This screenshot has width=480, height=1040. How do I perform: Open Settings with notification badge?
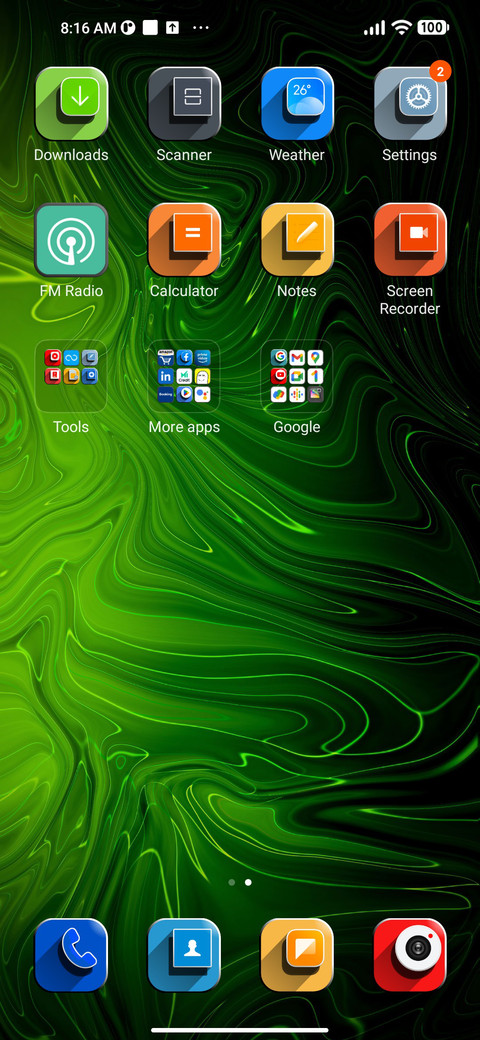coord(410,103)
